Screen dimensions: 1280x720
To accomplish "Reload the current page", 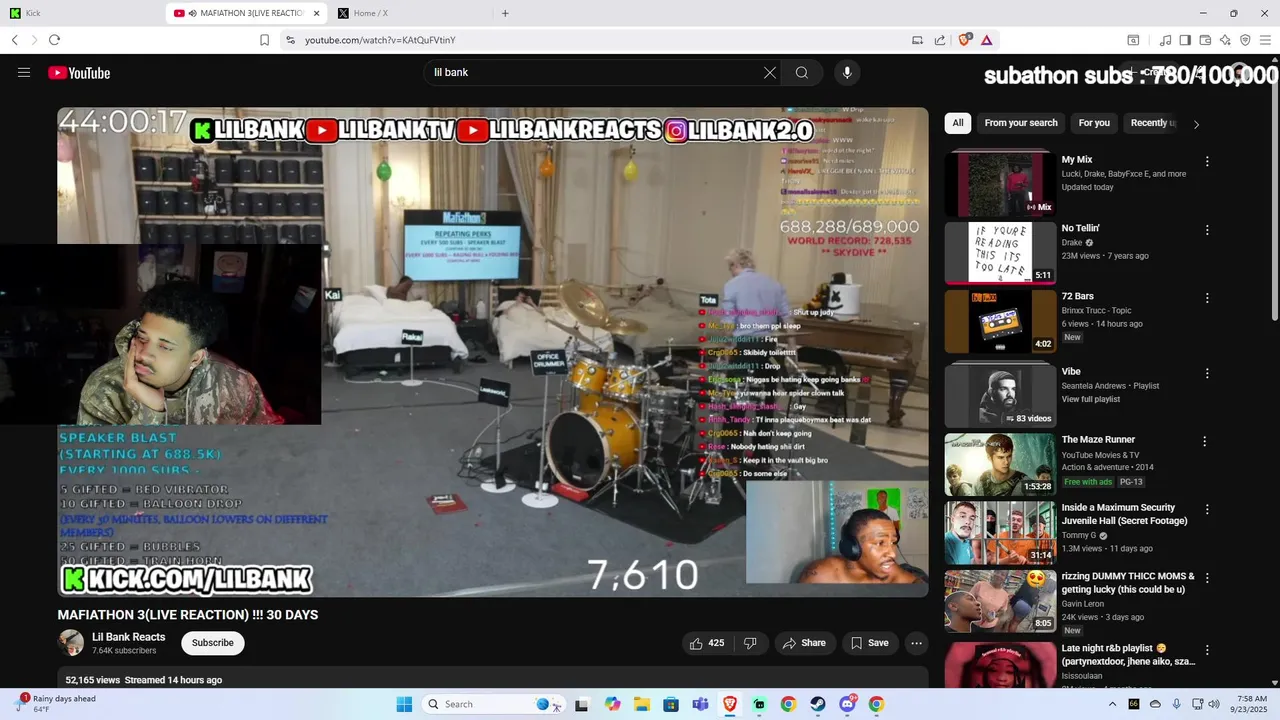I will point(54,40).
